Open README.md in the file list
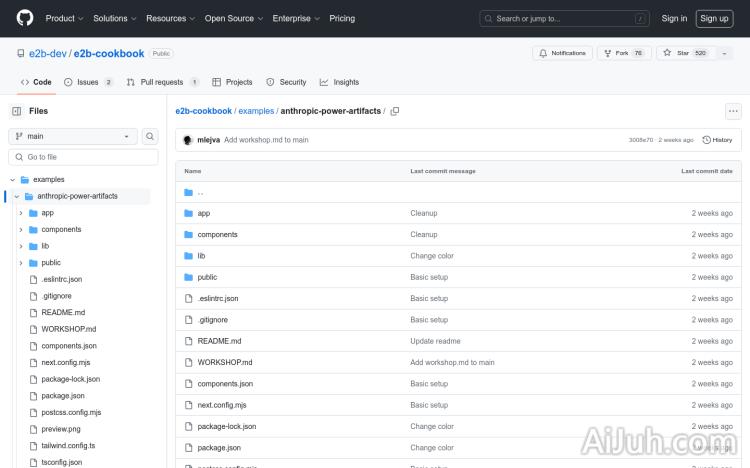 (x=219, y=341)
